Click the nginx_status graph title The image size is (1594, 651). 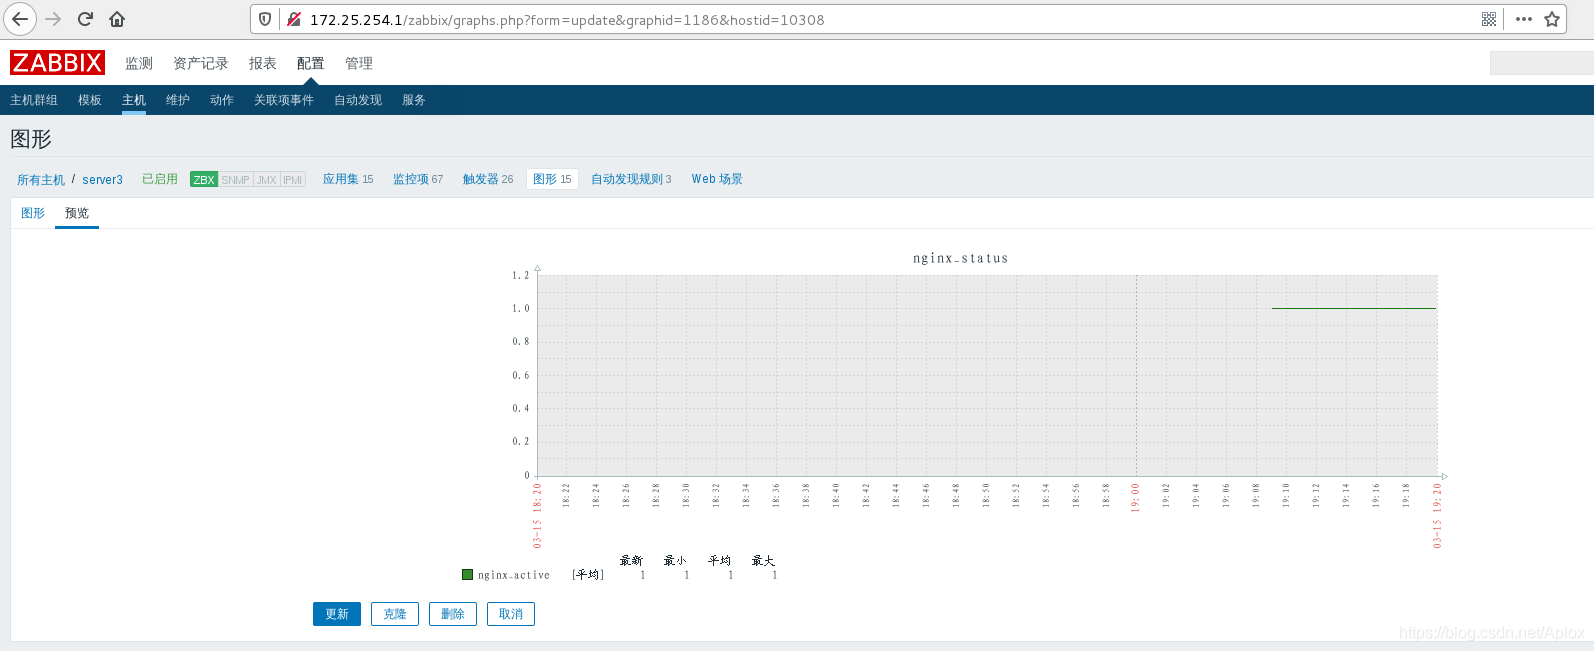(960, 258)
